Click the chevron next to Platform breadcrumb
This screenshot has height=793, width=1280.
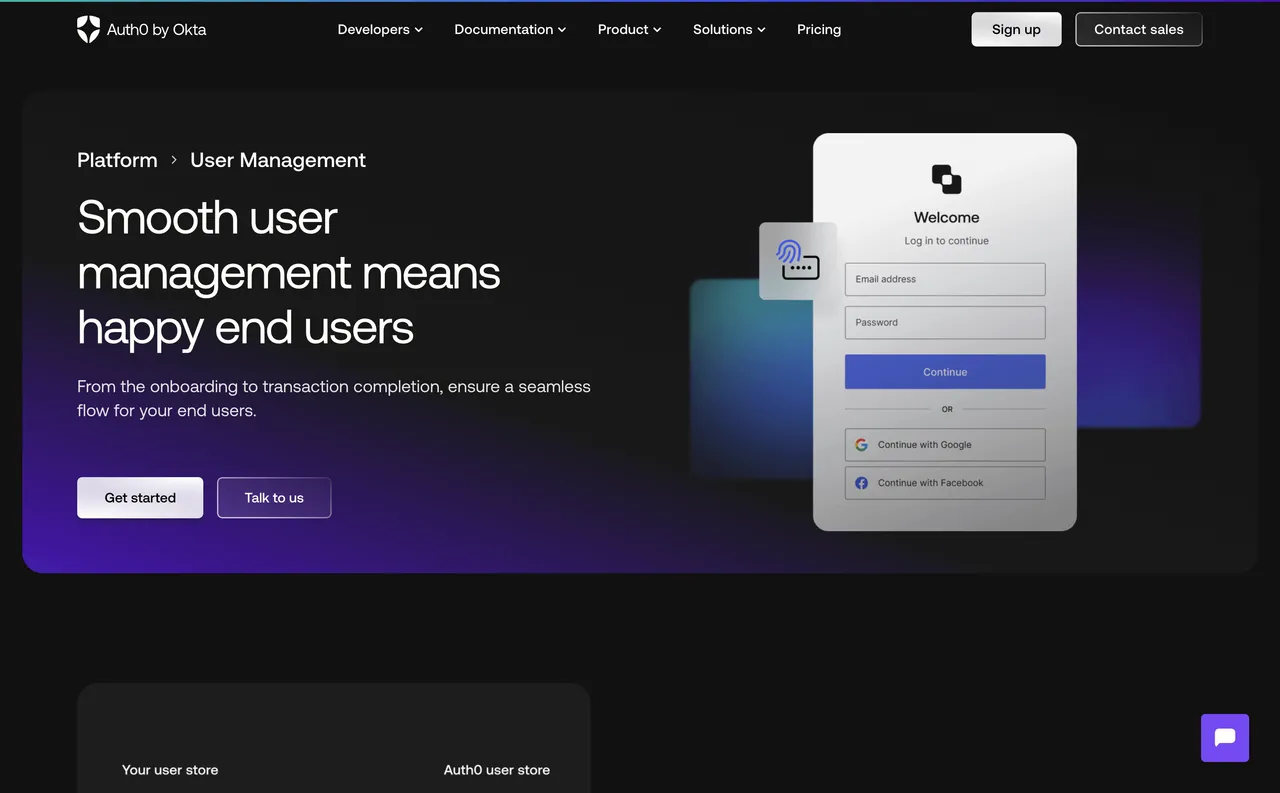pos(173,159)
